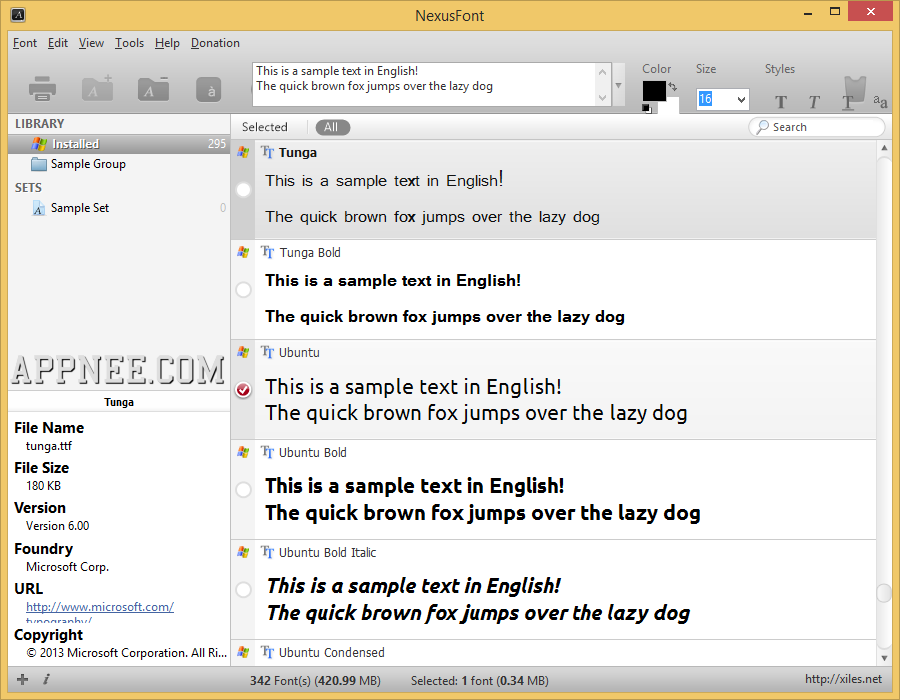Click the sample text box scroll-down arrow
This screenshot has height=700, width=900.
(x=602, y=98)
